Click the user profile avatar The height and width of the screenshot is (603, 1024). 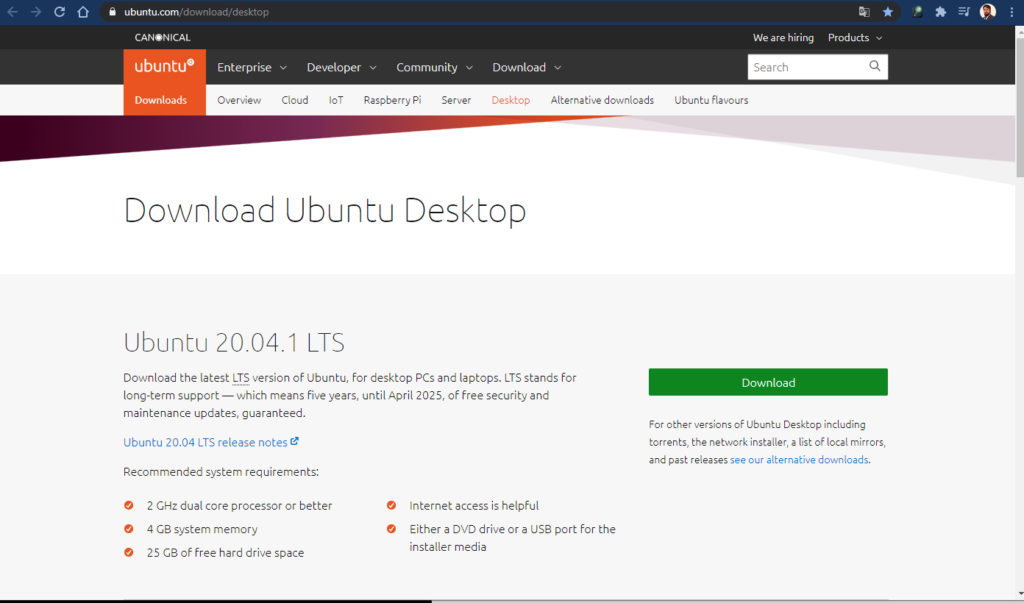(987, 12)
